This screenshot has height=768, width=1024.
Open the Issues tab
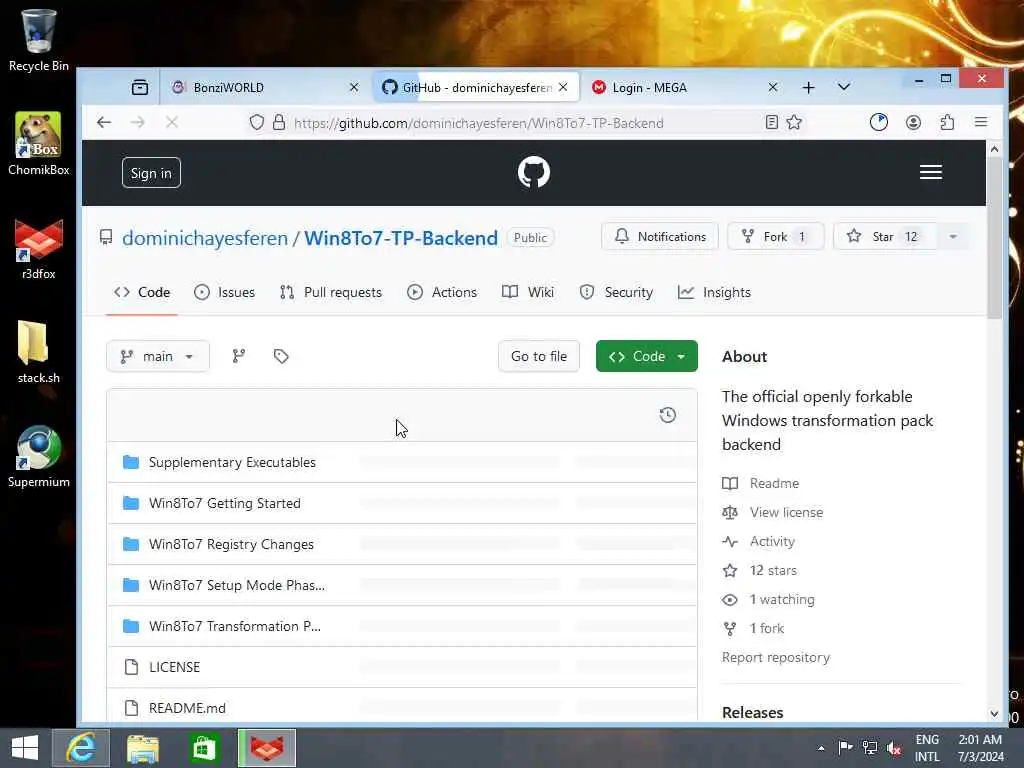224,292
